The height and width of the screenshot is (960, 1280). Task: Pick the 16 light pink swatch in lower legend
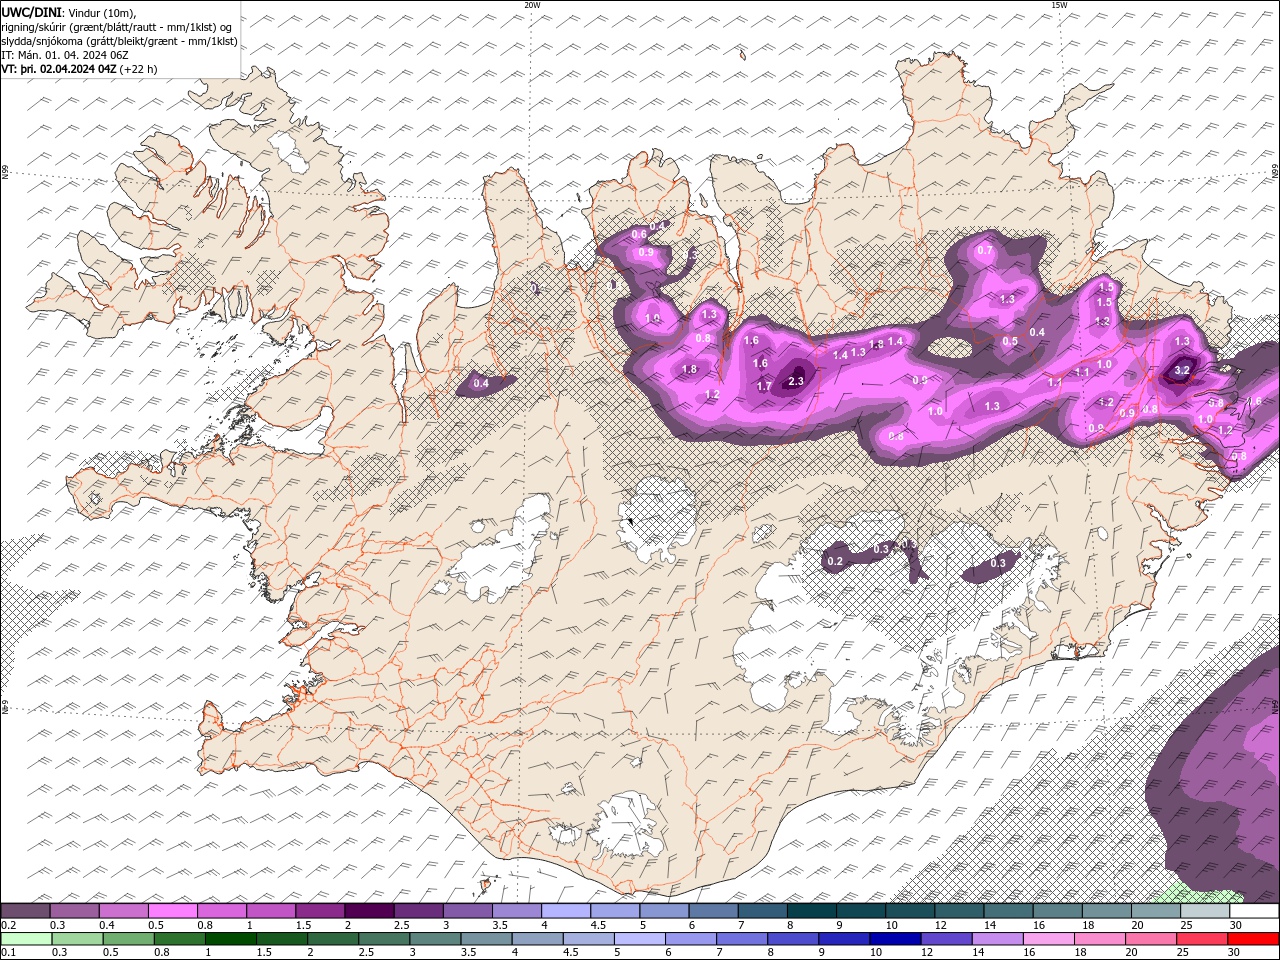click(1047, 938)
